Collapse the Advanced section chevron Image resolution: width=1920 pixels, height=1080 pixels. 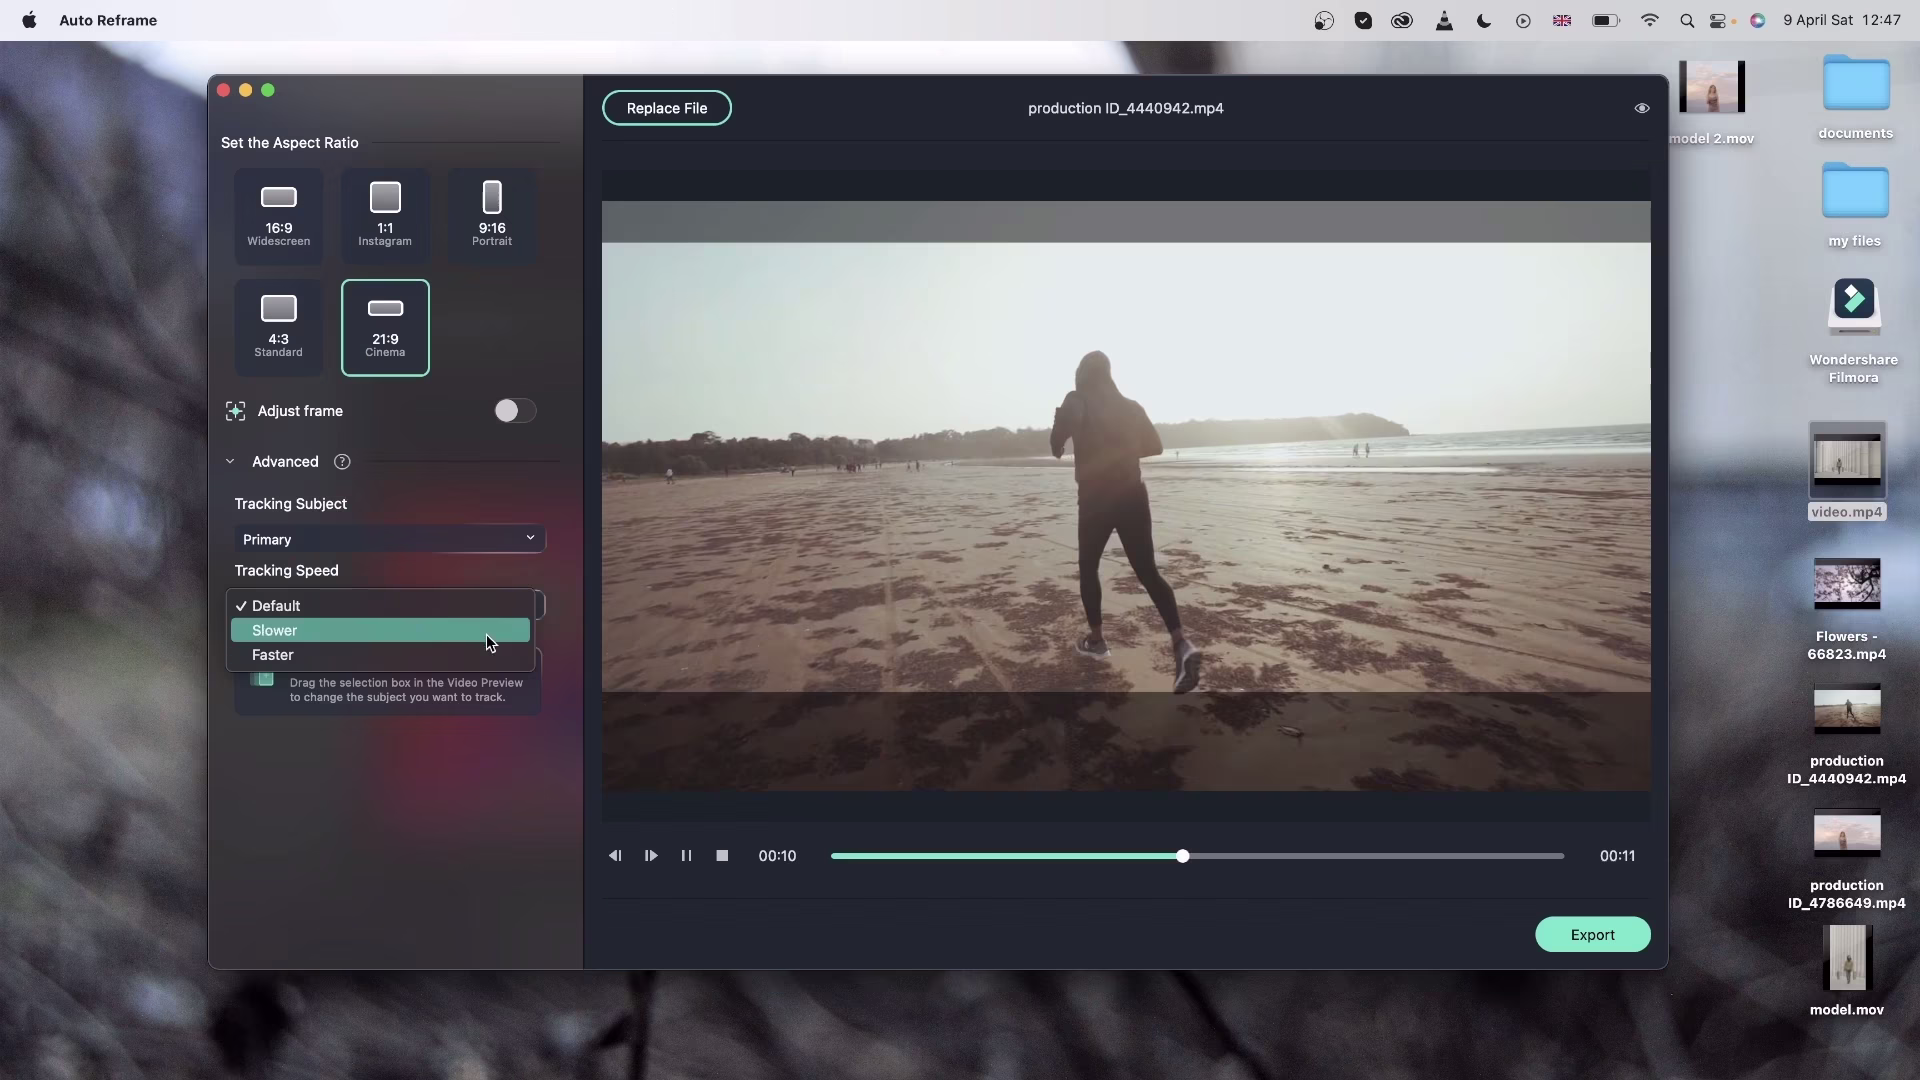[230, 462]
